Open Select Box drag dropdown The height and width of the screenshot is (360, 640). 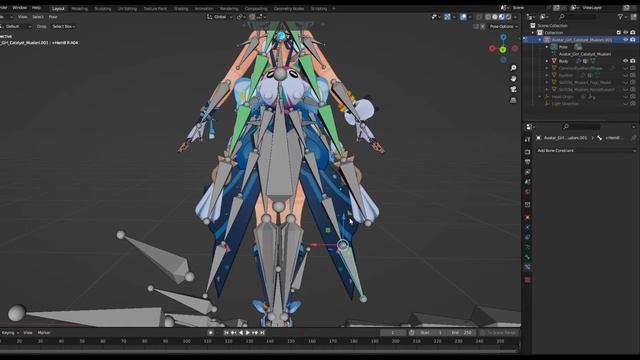pos(64,26)
